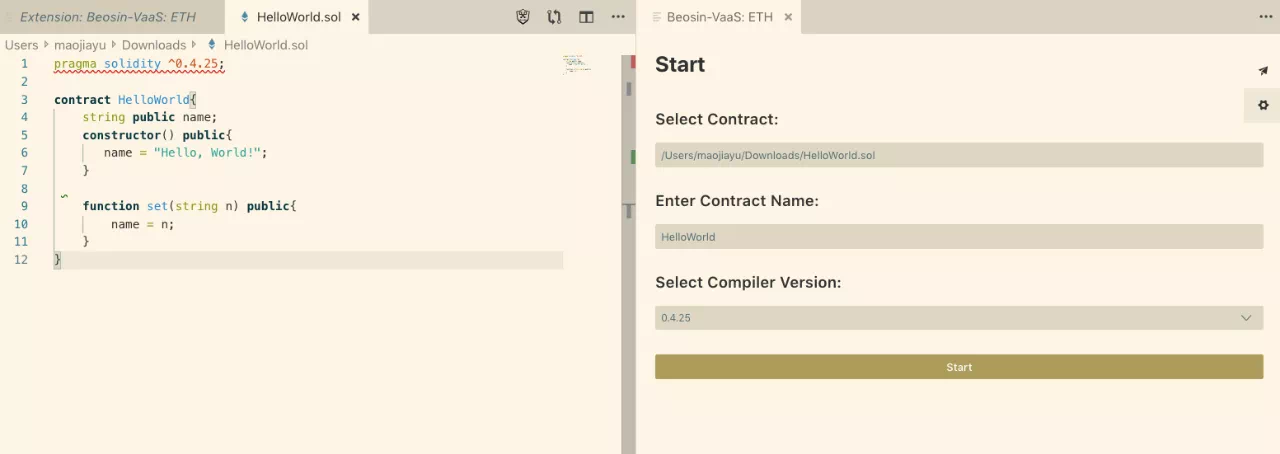
Task: Open the gear settings icon in Beosin panel
Action: click(x=1263, y=105)
